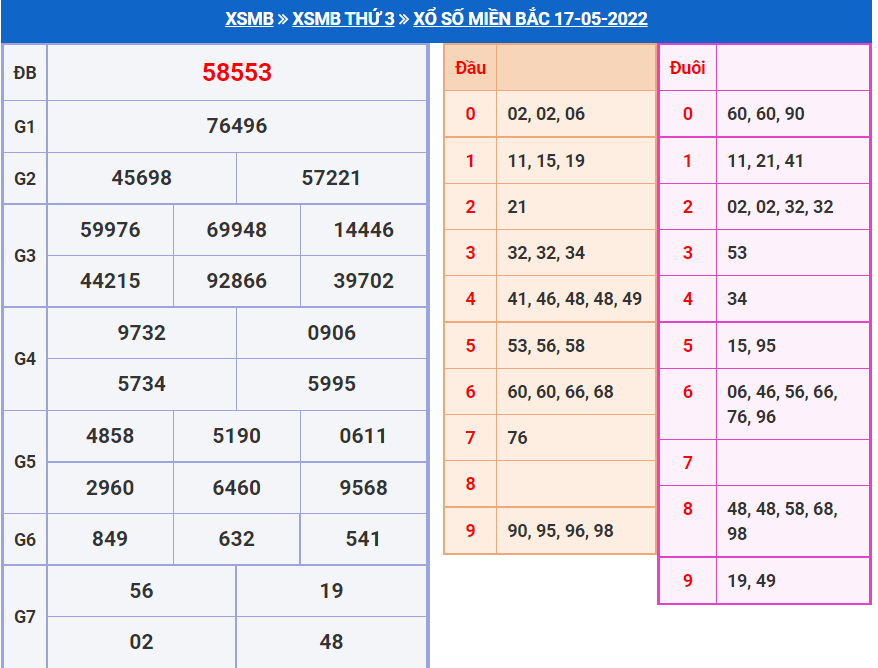Viewport: 878px width, 668px height.
Task: Select G5 number 4858
Action: [110, 436]
